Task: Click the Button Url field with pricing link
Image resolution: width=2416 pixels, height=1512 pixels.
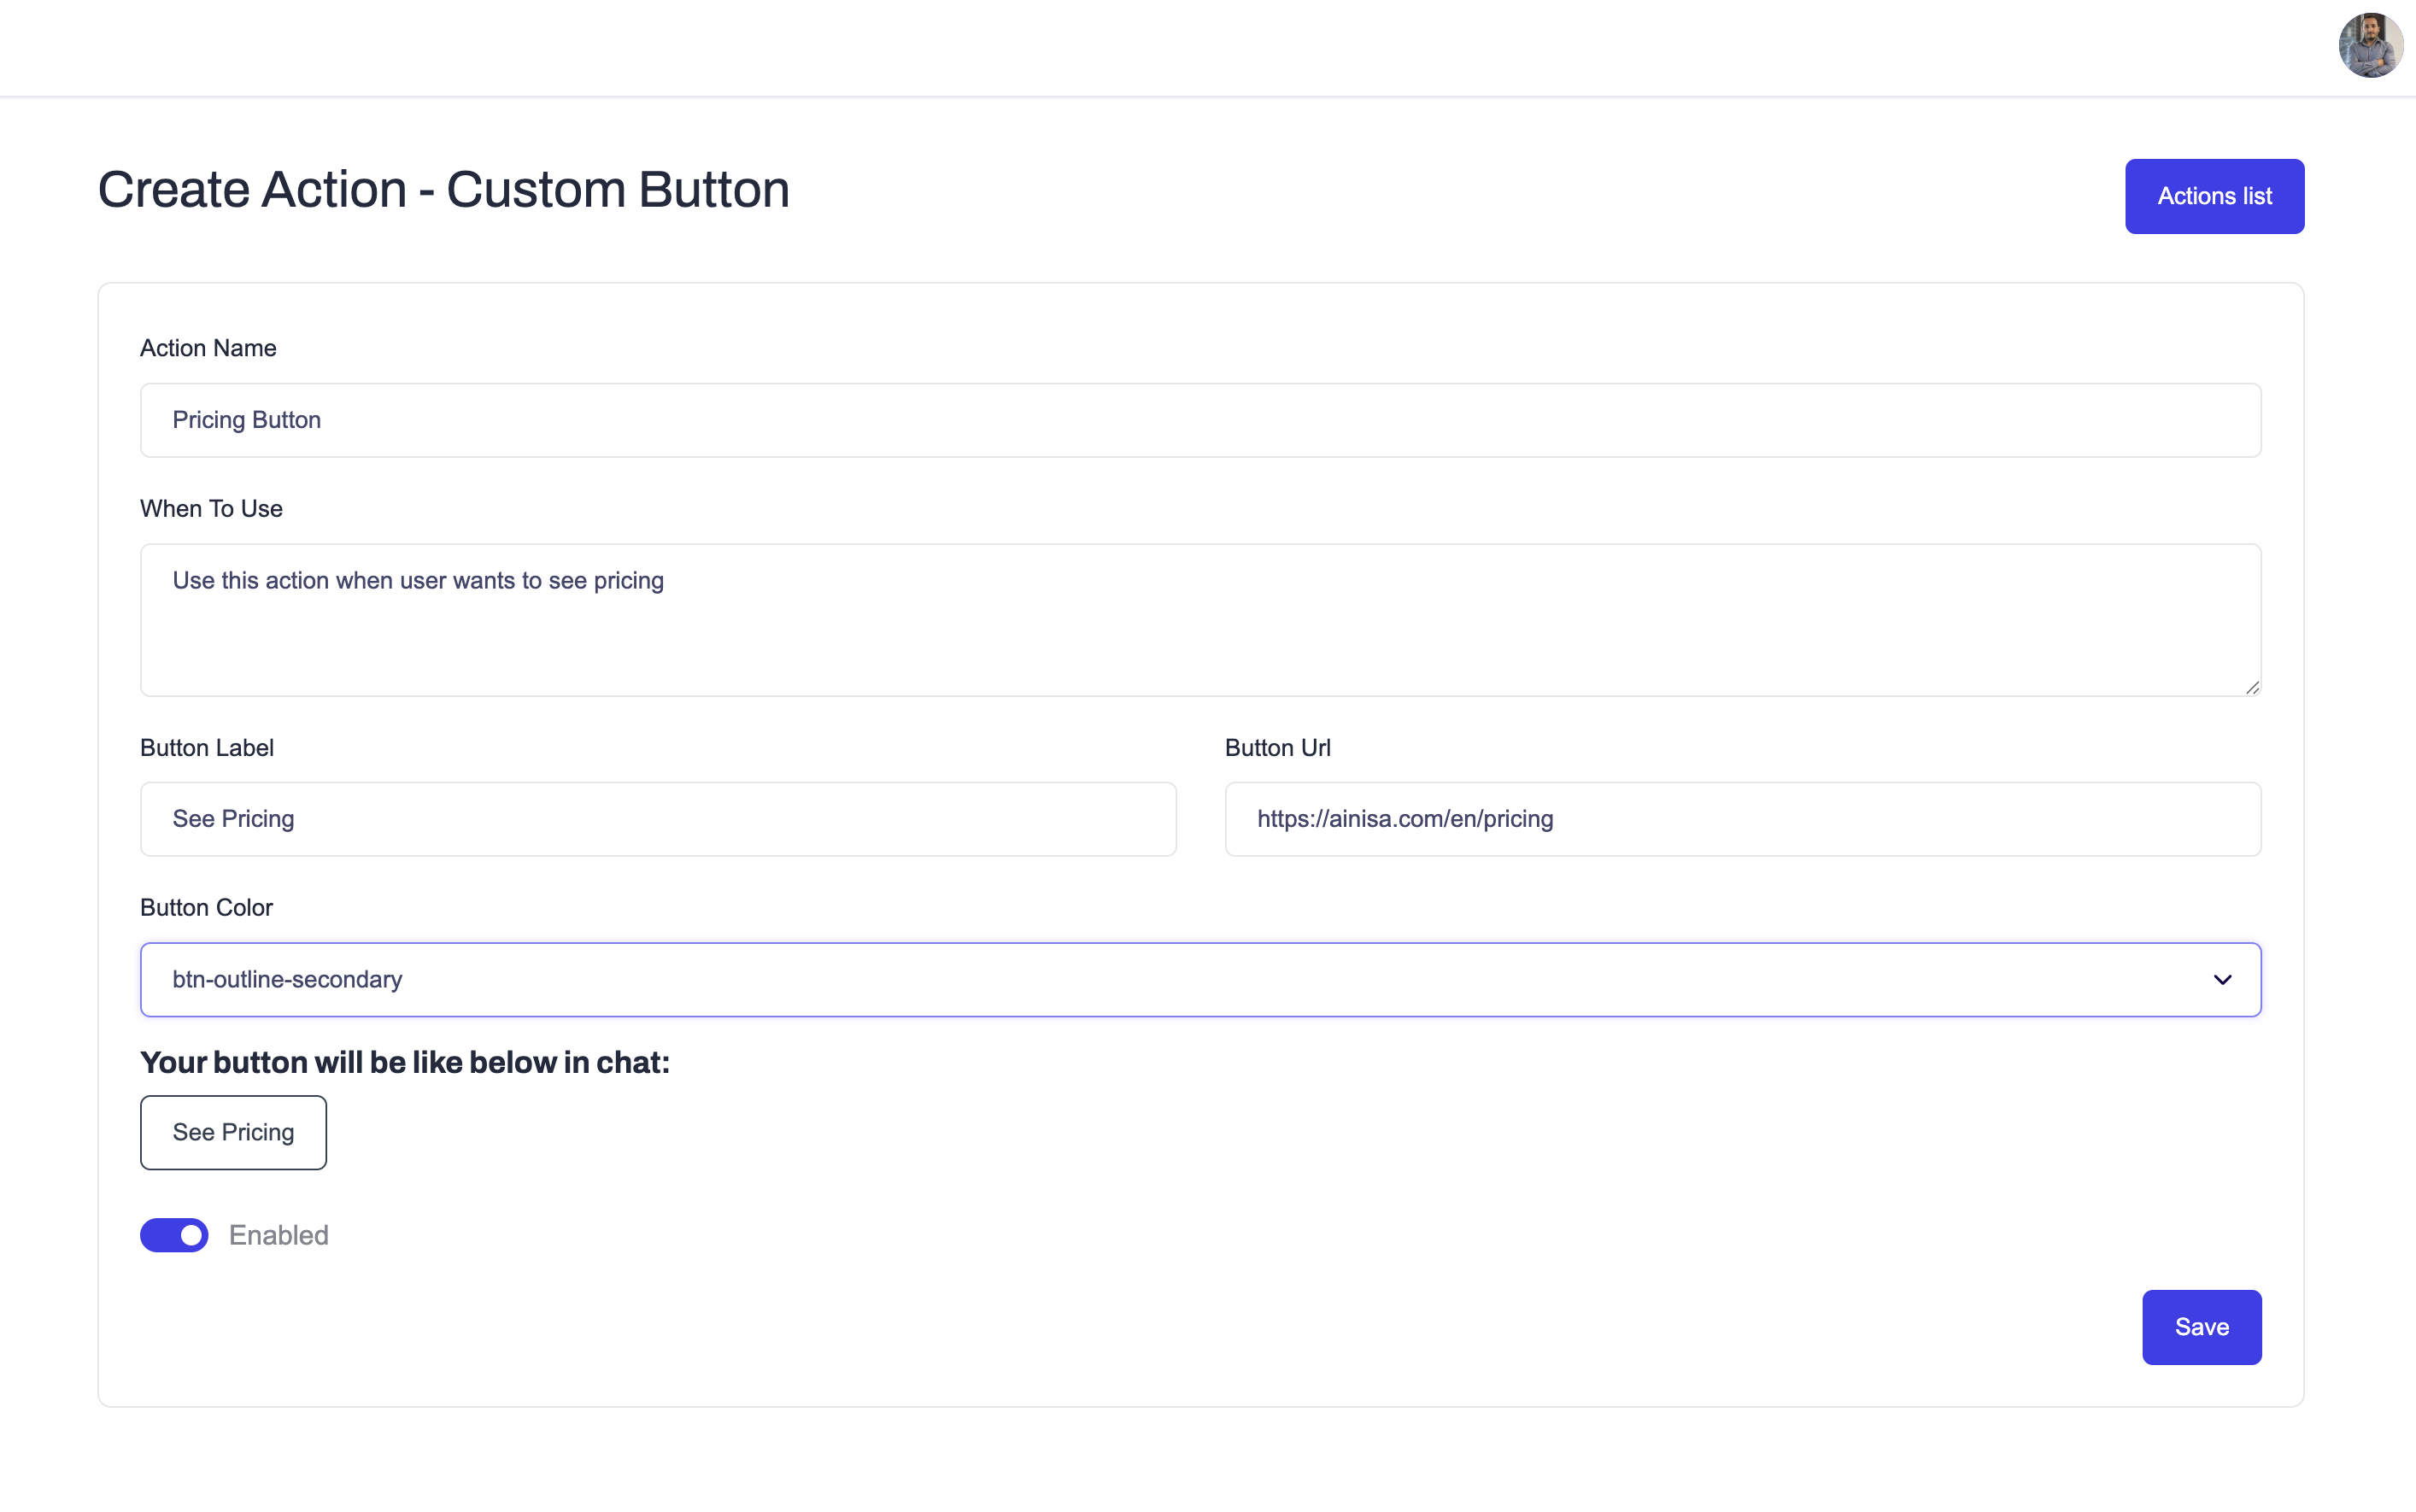Action: click(x=1742, y=818)
